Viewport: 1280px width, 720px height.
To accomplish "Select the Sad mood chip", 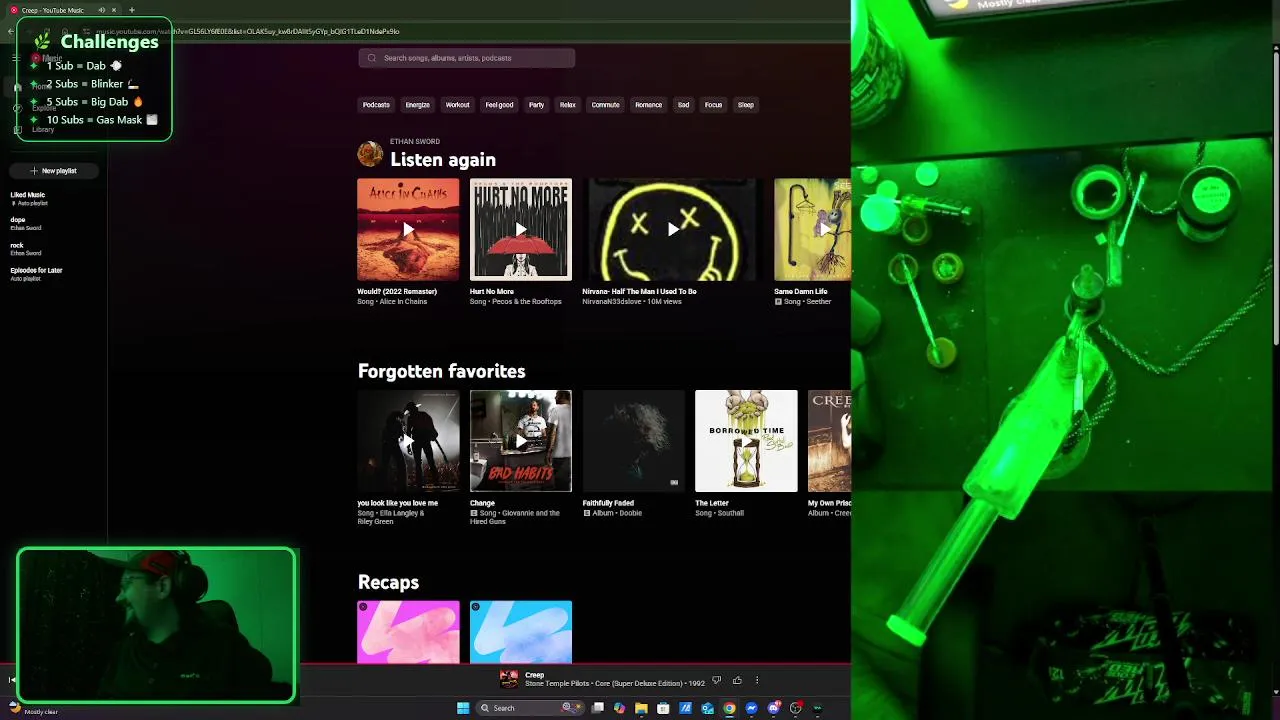I will tap(683, 105).
